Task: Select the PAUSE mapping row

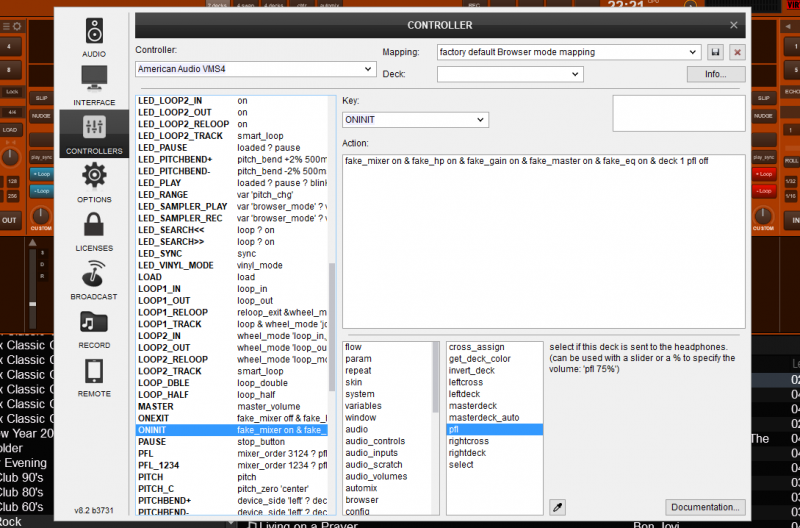Action: (x=232, y=442)
